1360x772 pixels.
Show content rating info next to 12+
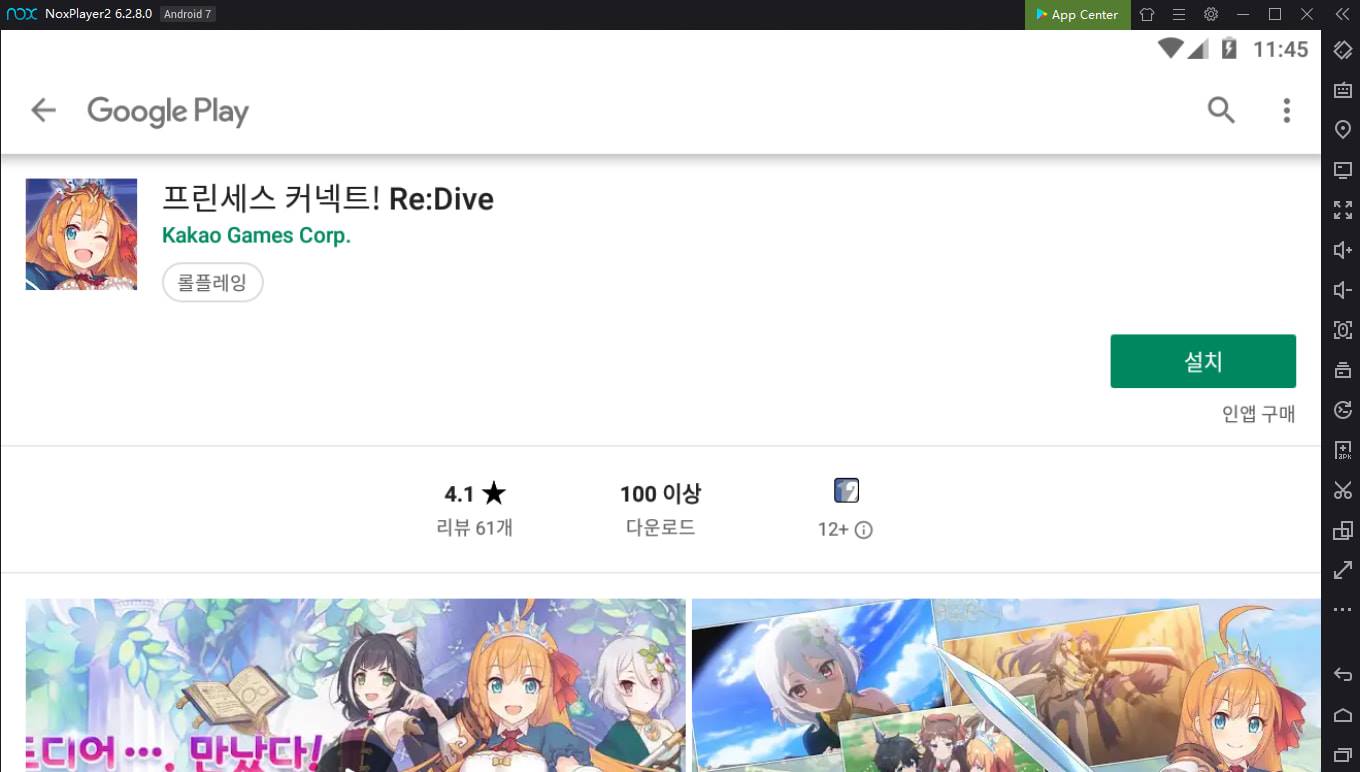click(864, 530)
